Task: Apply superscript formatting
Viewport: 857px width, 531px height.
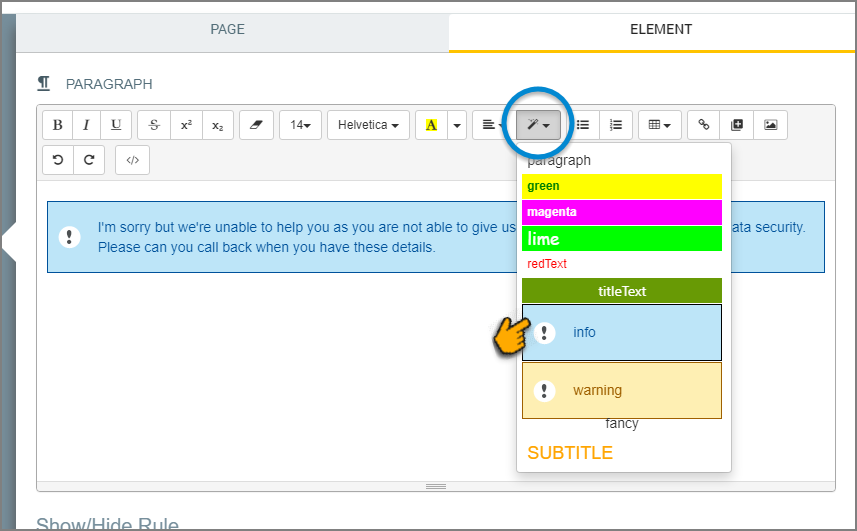Action: coord(186,125)
